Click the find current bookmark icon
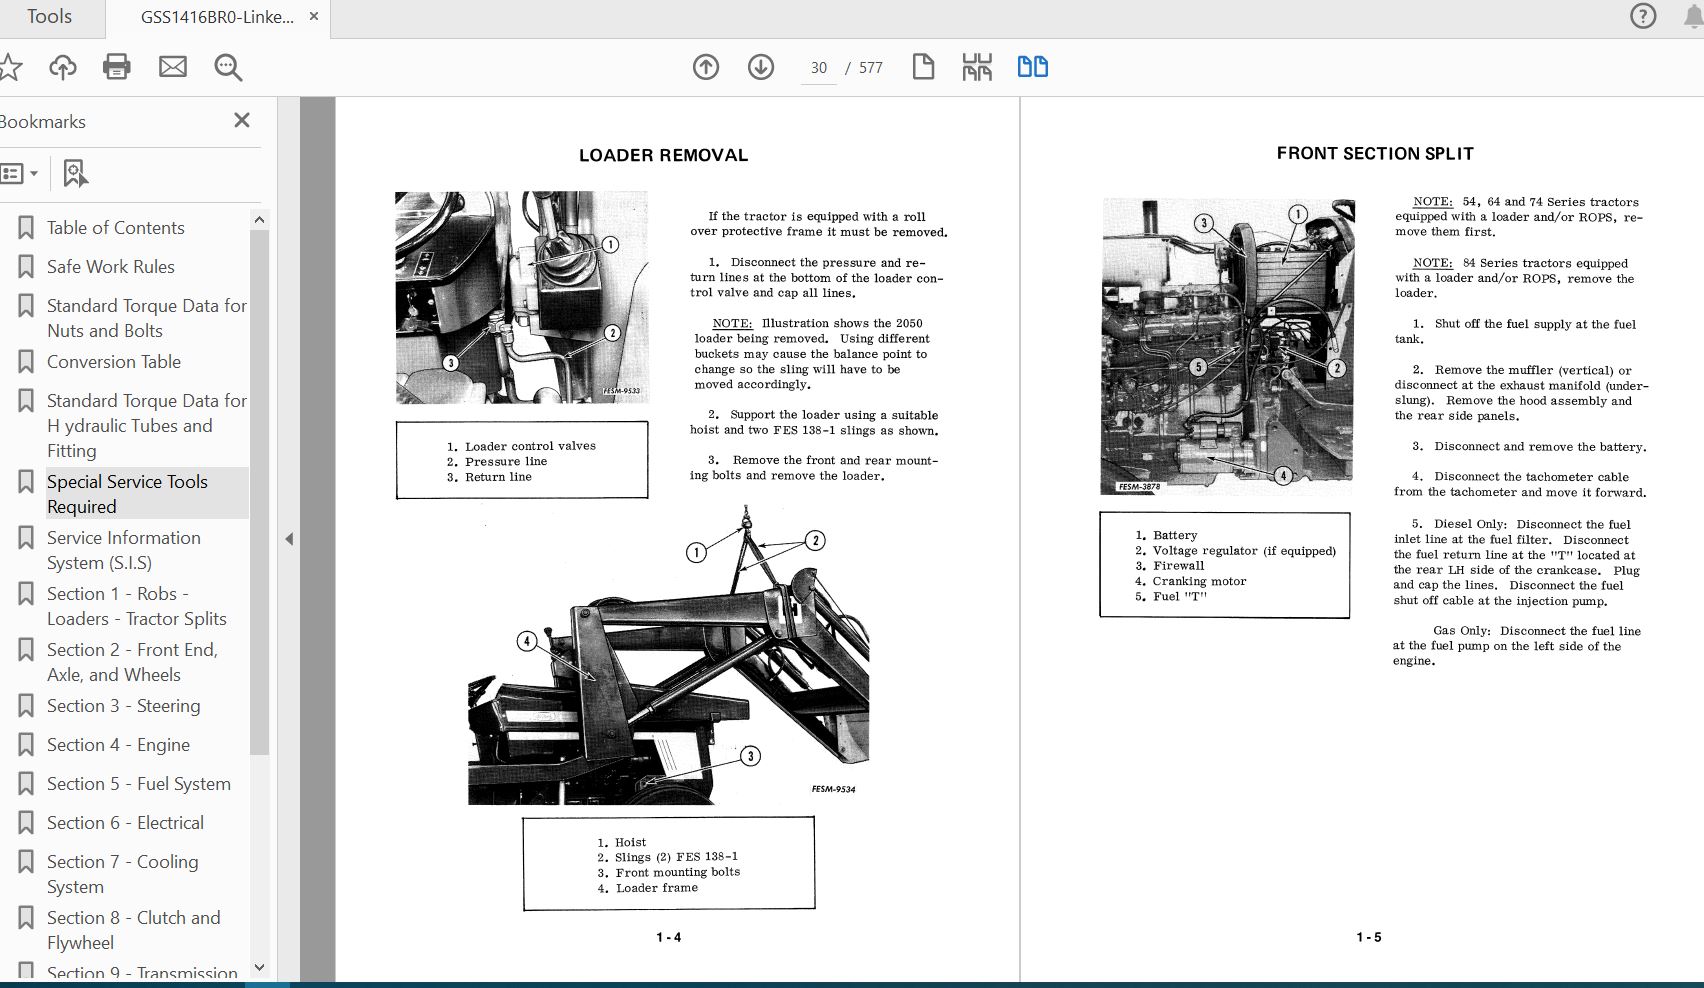The height and width of the screenshot is (988, 1704). pos(75,173)
